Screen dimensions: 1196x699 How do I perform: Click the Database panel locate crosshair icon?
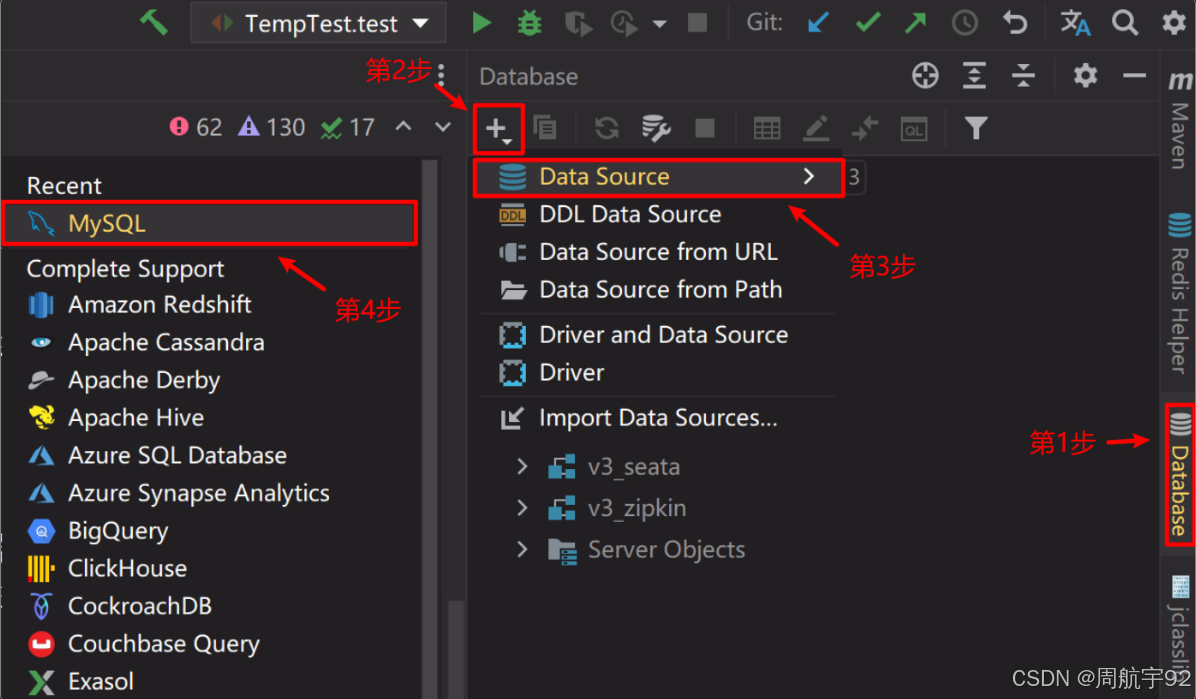(x=925, y=76)
